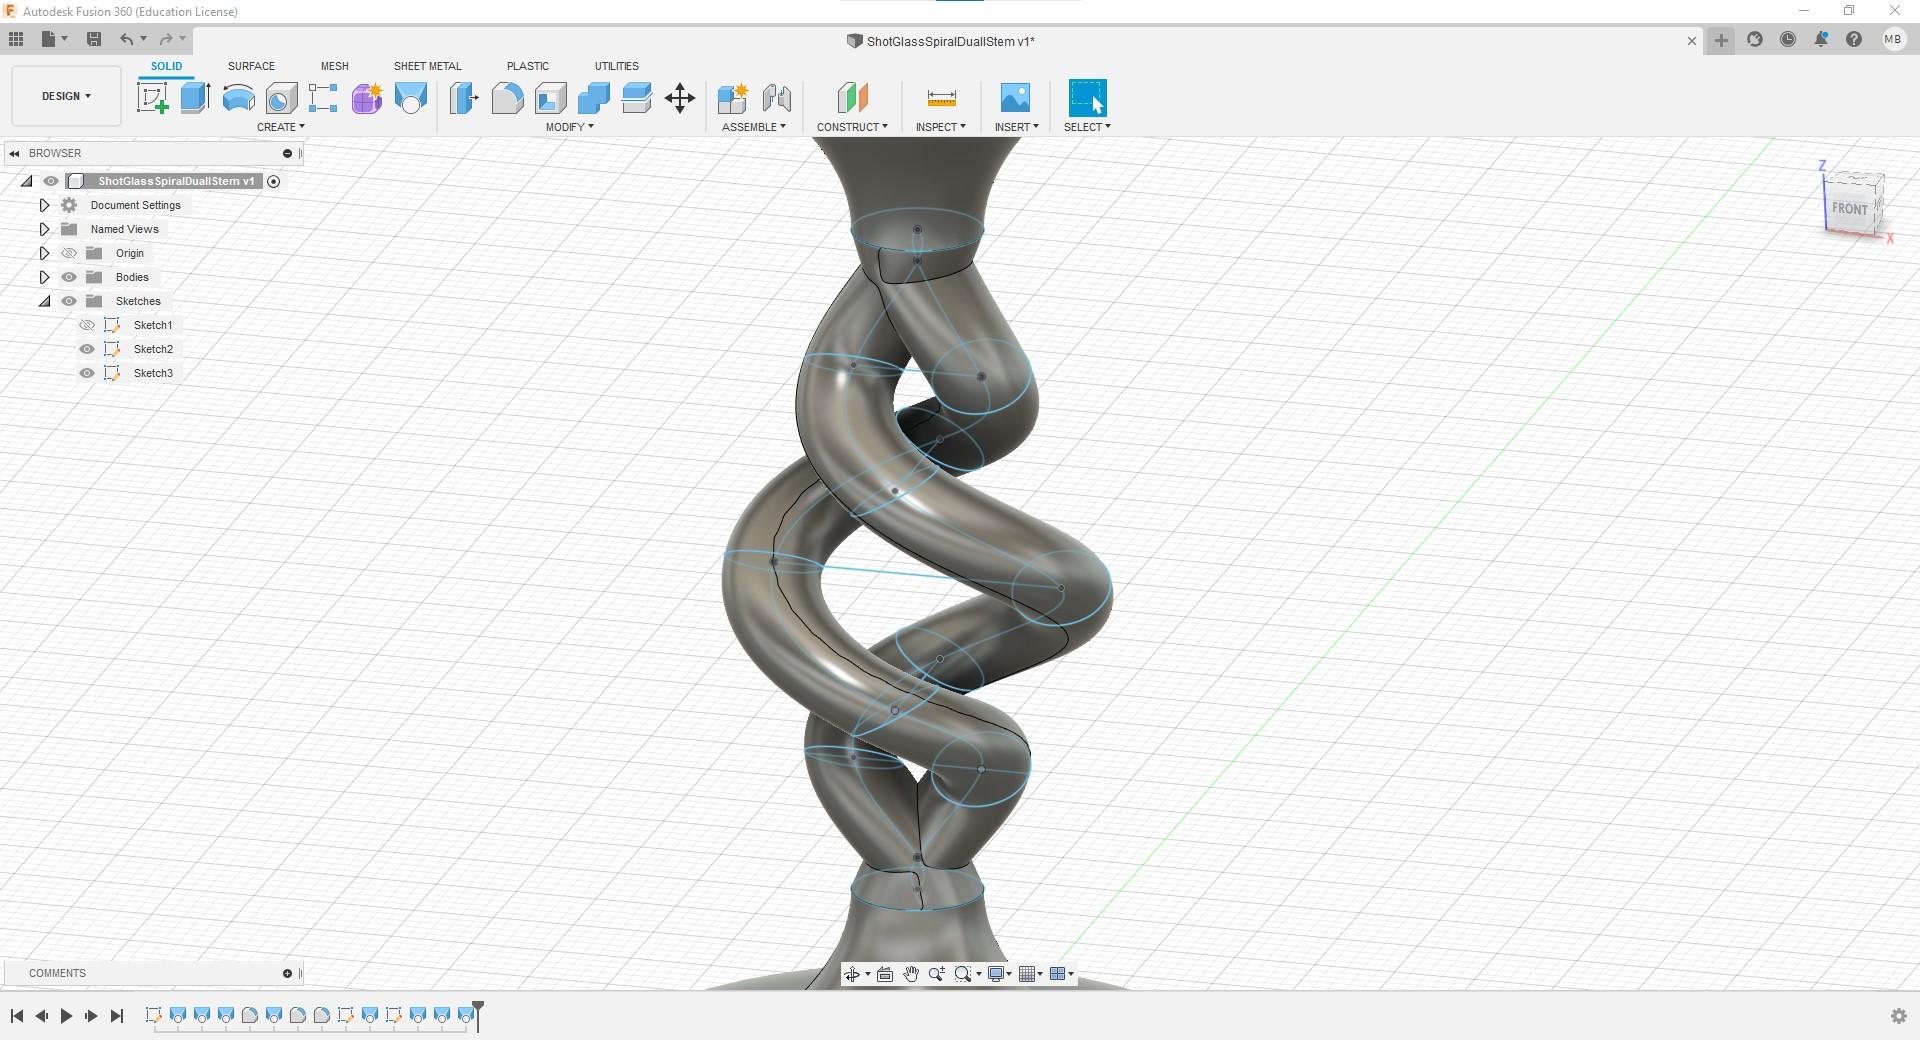This screenshot has height=1040, width=1920.
Task: Activate the root component radio button
Action: coord(274,181)
